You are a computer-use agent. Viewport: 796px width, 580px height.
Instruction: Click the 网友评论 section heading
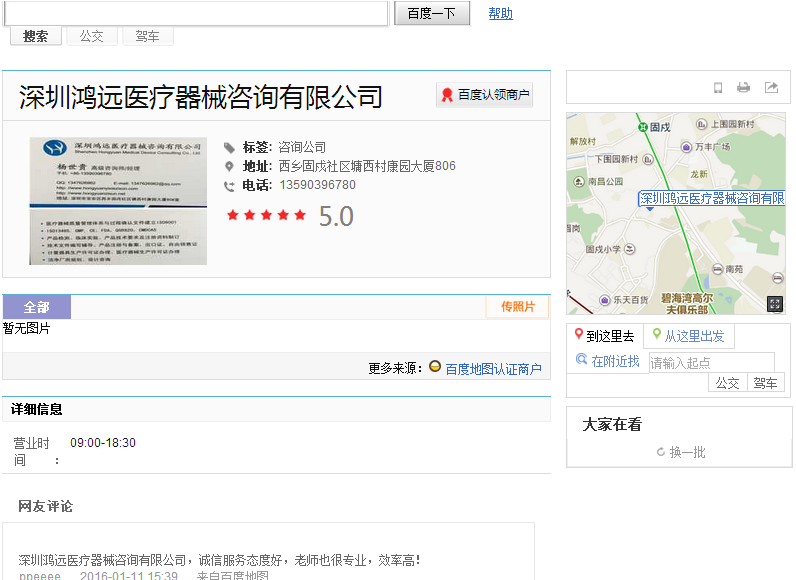pos(46,506)
